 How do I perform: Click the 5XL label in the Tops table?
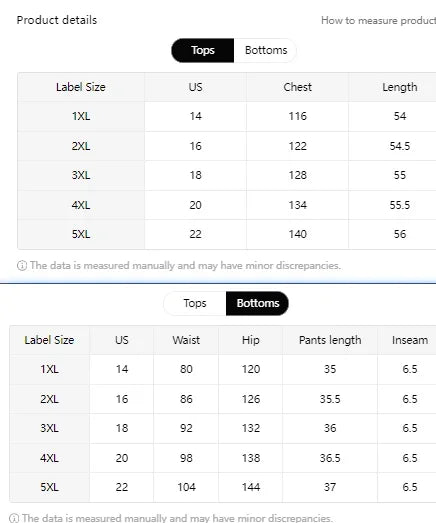(81, 234)
